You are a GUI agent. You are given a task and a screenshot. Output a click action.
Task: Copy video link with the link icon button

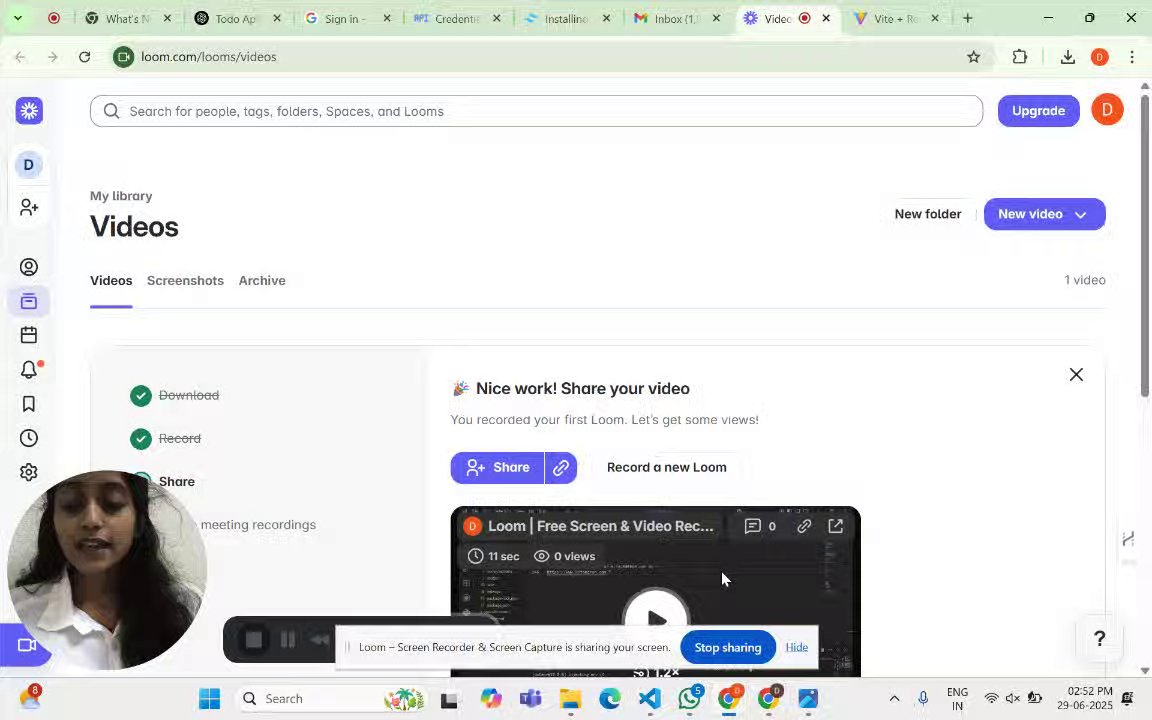coord(561,468)
